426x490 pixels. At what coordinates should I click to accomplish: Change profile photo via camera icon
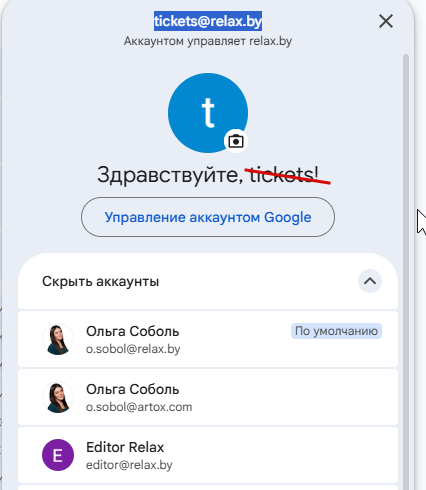click(x=236, y=141)
